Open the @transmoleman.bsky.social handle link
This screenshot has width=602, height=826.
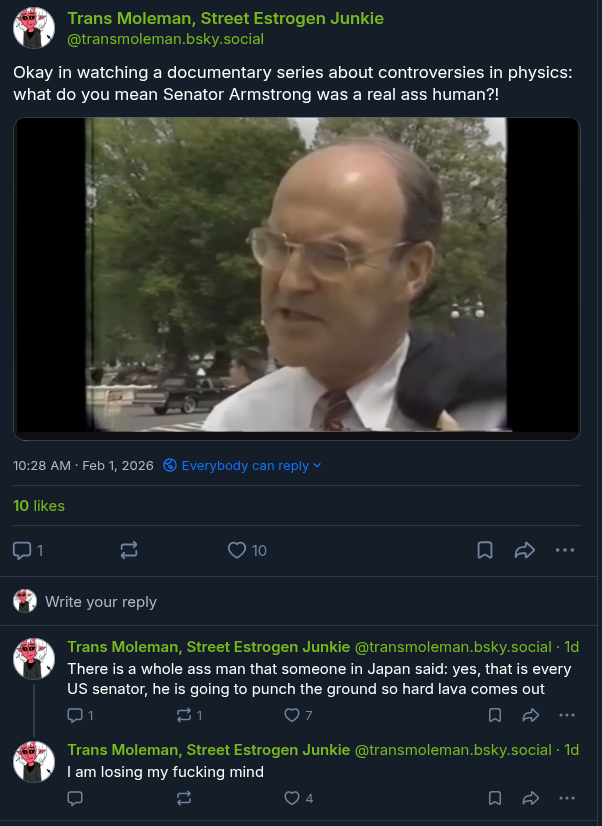pos(165,39)
